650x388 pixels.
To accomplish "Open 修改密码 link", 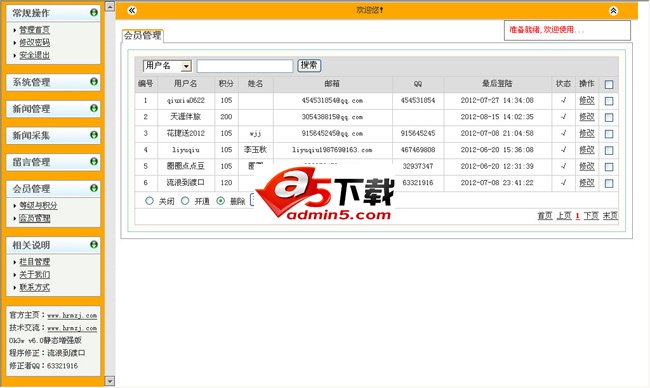I will (x=34, y=42).
